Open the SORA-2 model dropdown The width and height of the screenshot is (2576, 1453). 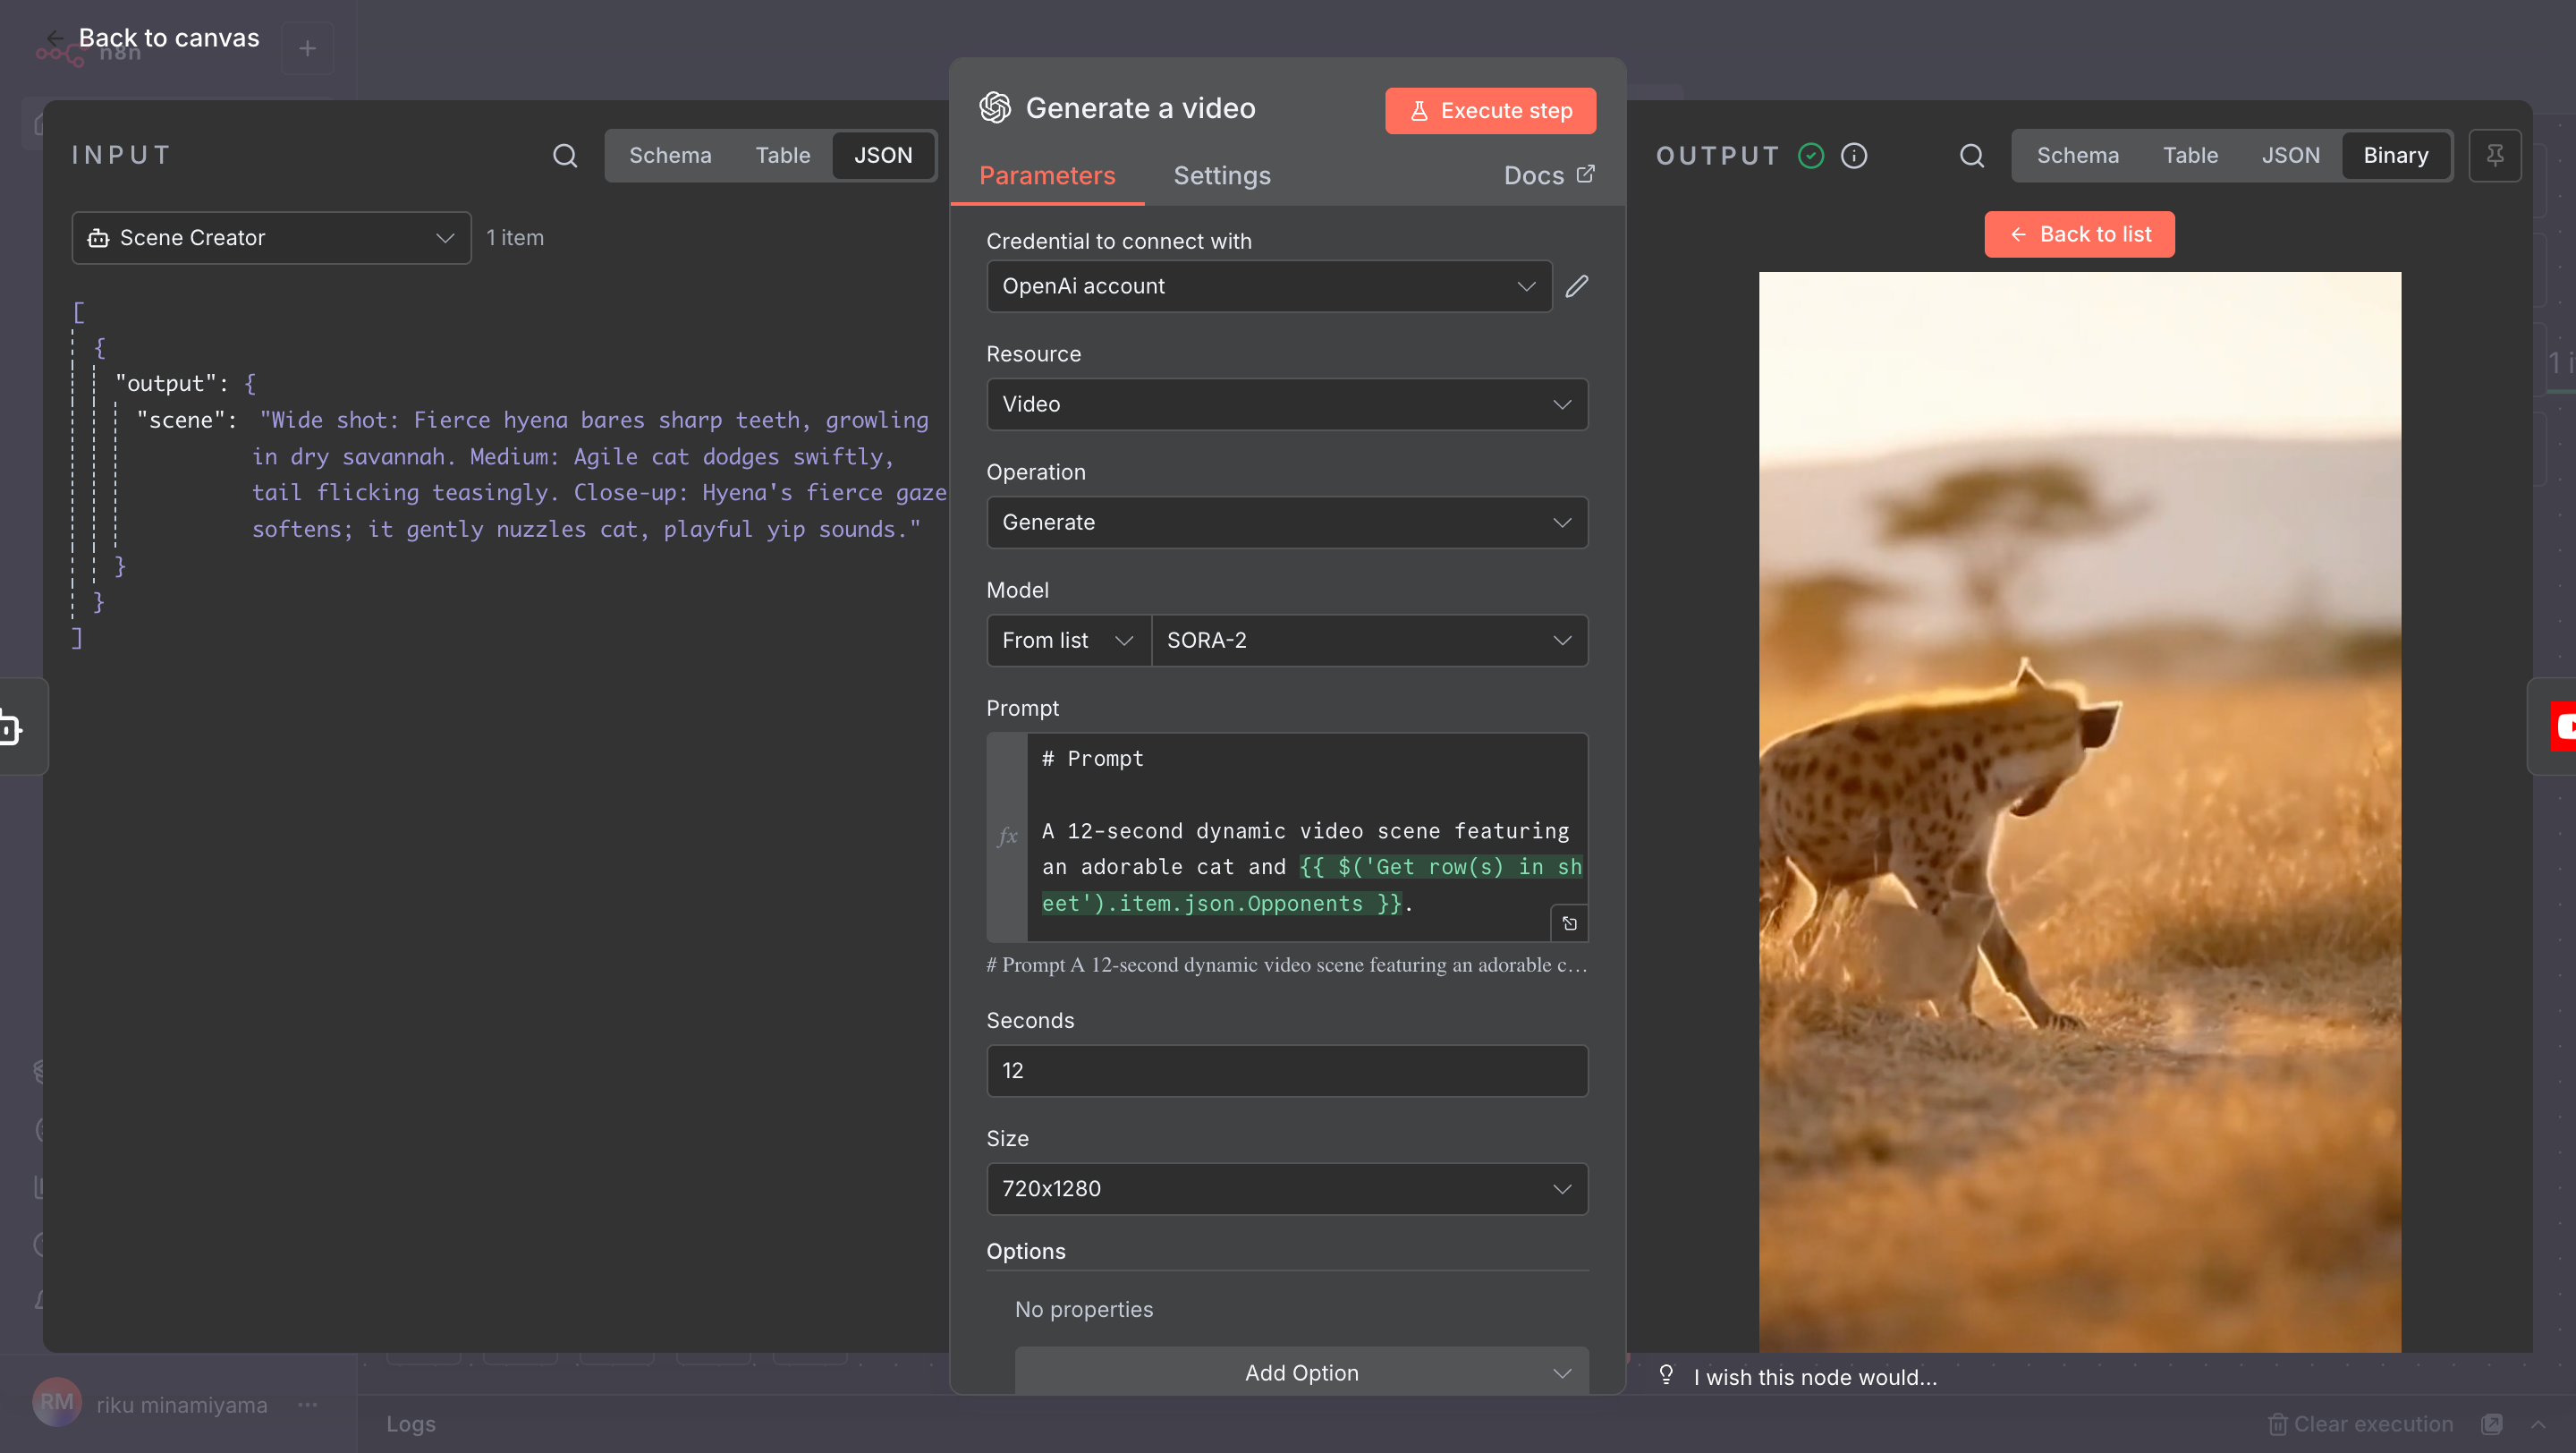coord(1368,640)
